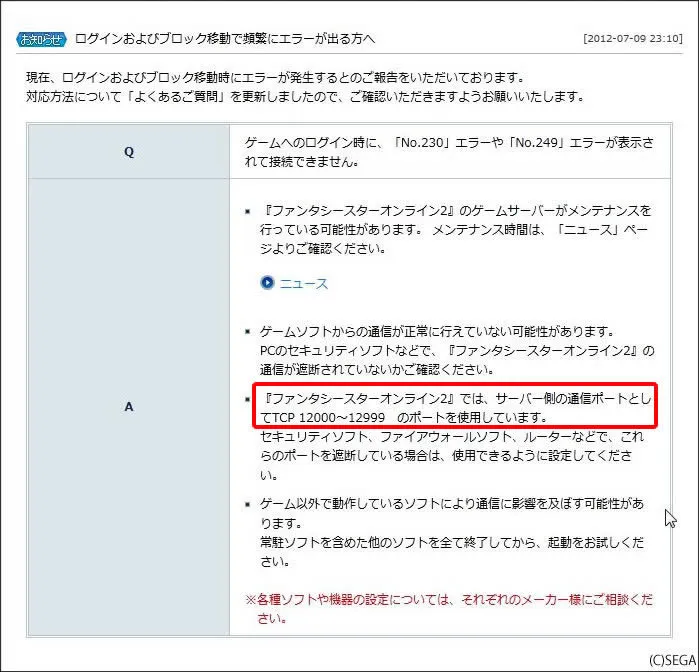Image resolution: width=699 pixels, height=672 pixels.
Task: Click the (C)SEGA copyright text
Action: [672, 660]
